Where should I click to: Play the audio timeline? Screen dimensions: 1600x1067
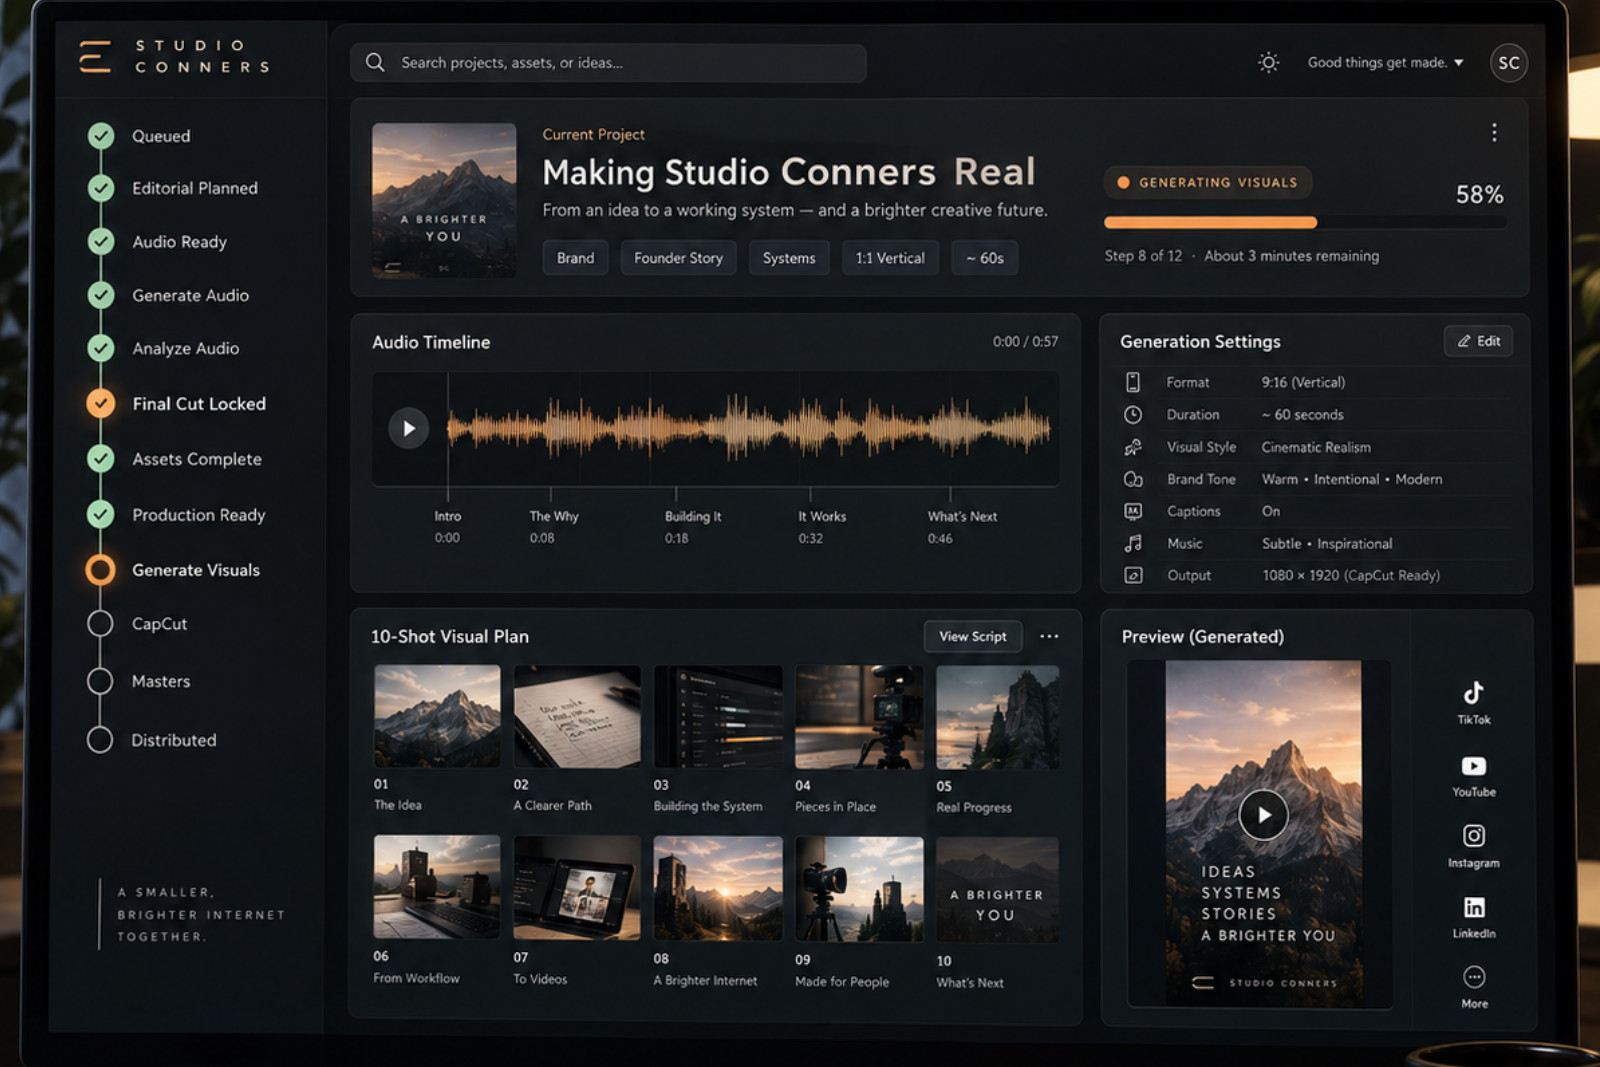408,428
